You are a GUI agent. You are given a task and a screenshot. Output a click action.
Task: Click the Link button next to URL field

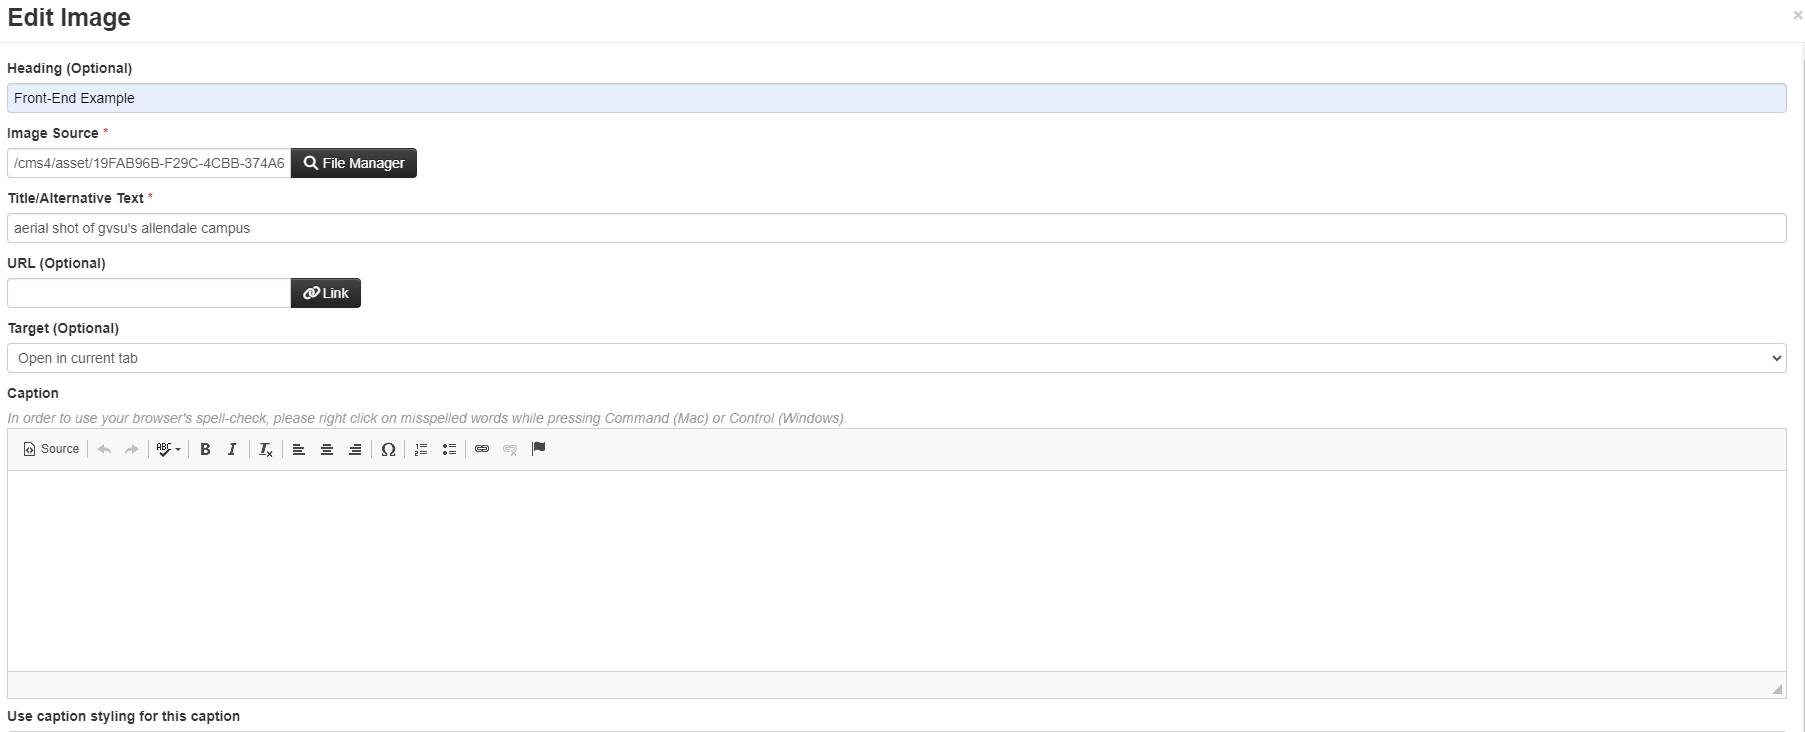[x=325, y=292]
